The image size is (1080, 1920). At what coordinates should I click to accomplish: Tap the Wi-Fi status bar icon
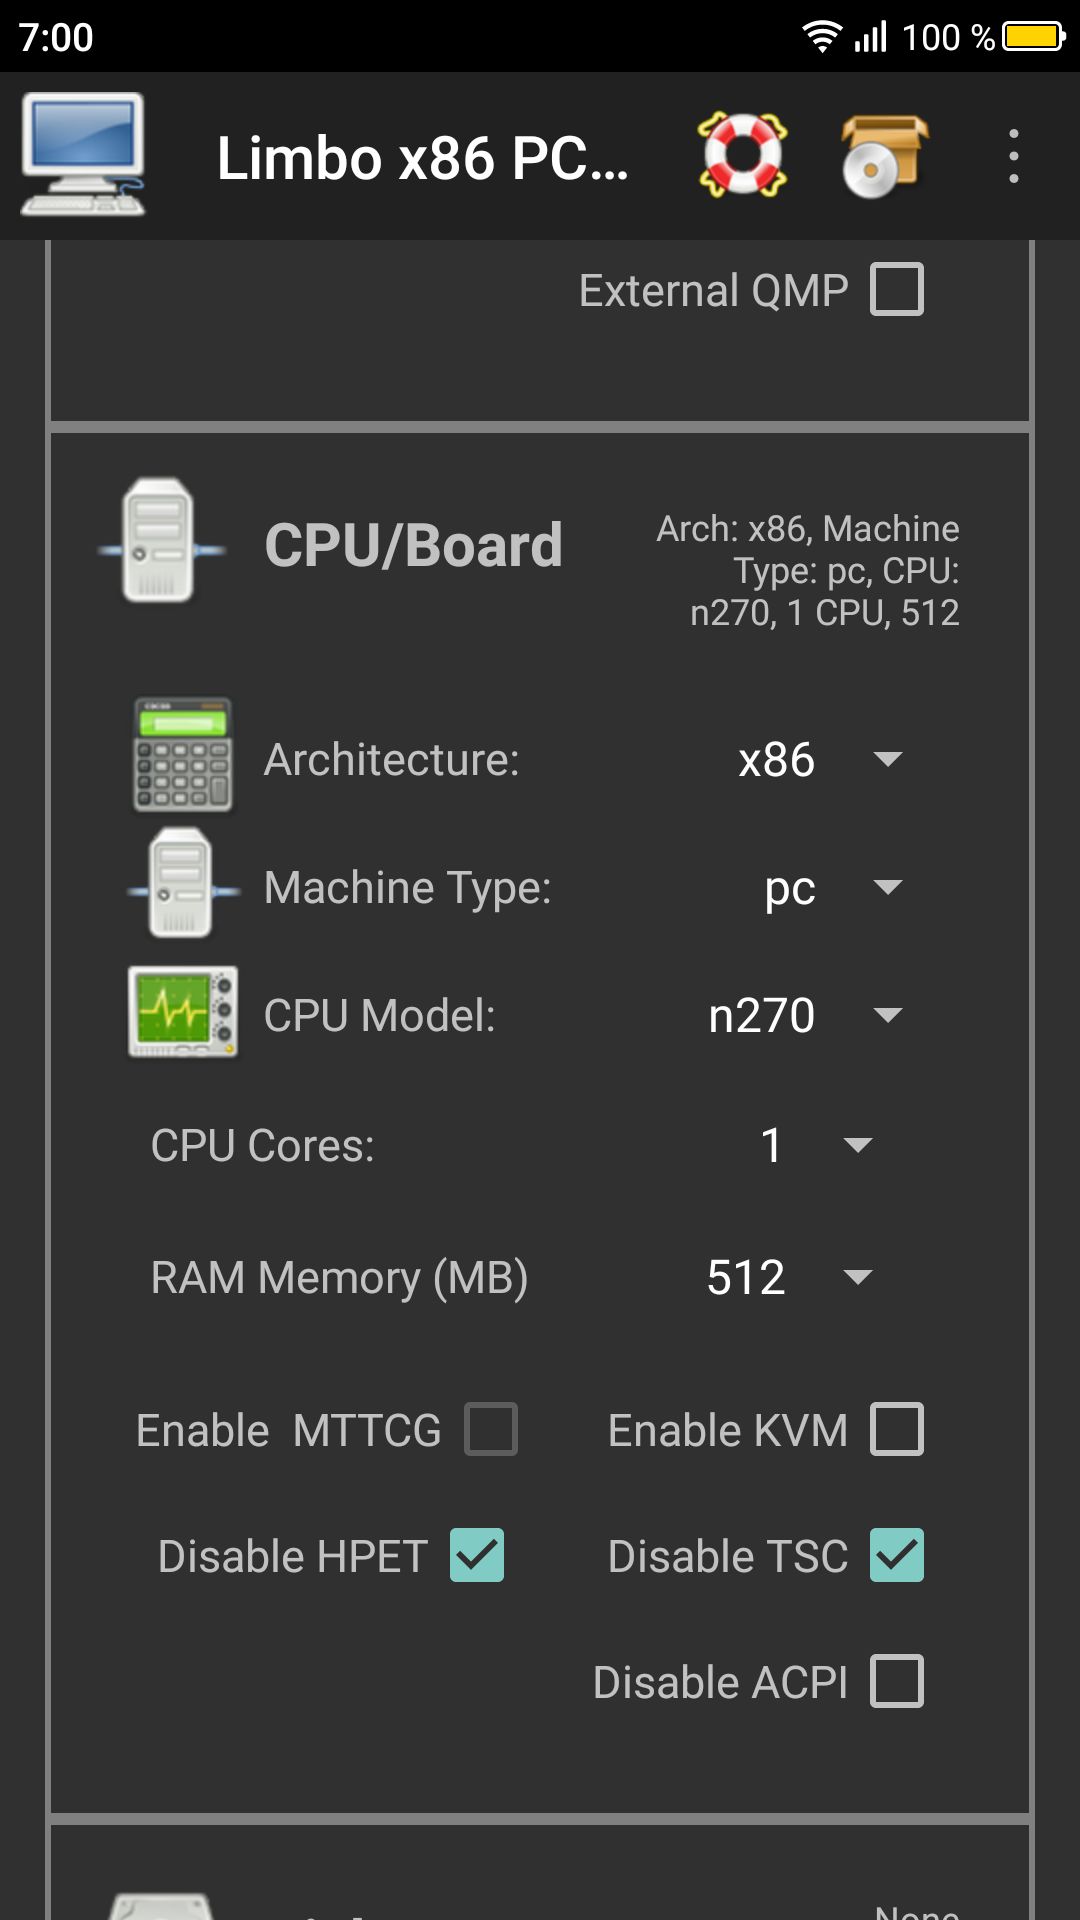coord(821,37)
